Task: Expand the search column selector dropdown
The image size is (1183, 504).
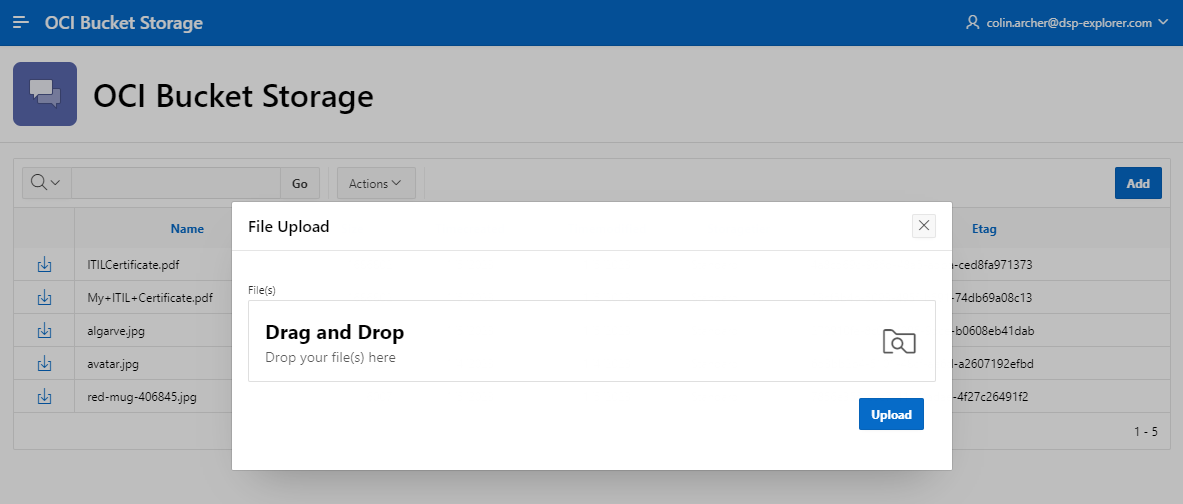Action: (x=47, y=183)
